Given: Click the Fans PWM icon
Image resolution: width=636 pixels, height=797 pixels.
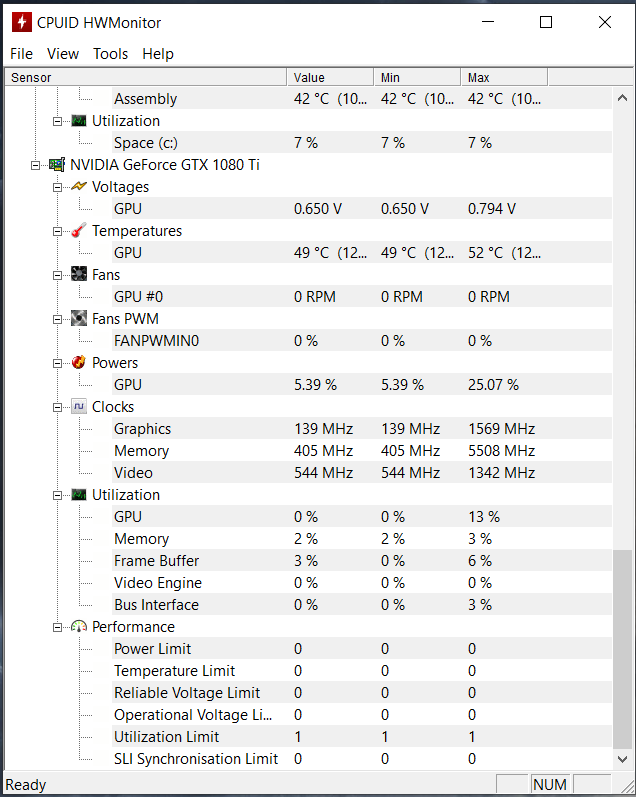Looking at the screenshot, I should [79, 319].
